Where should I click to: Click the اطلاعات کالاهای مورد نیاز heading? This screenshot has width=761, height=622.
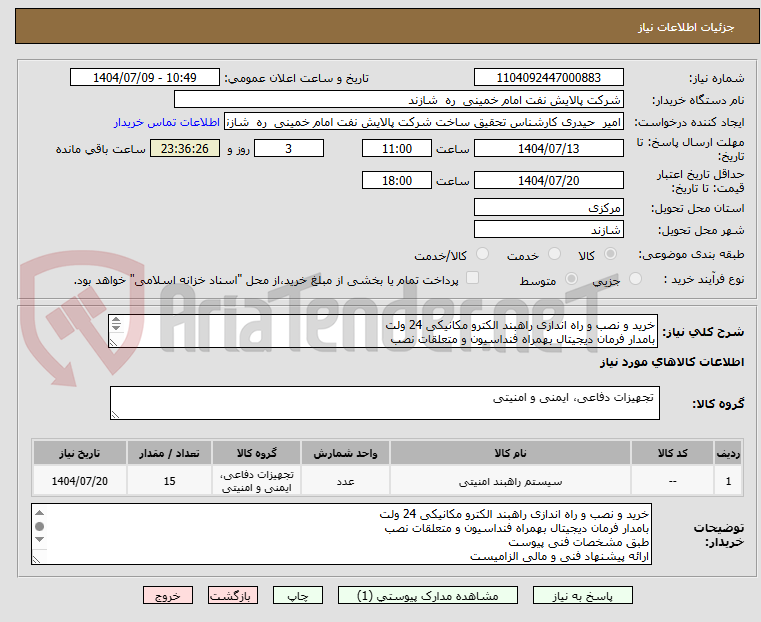672,362
